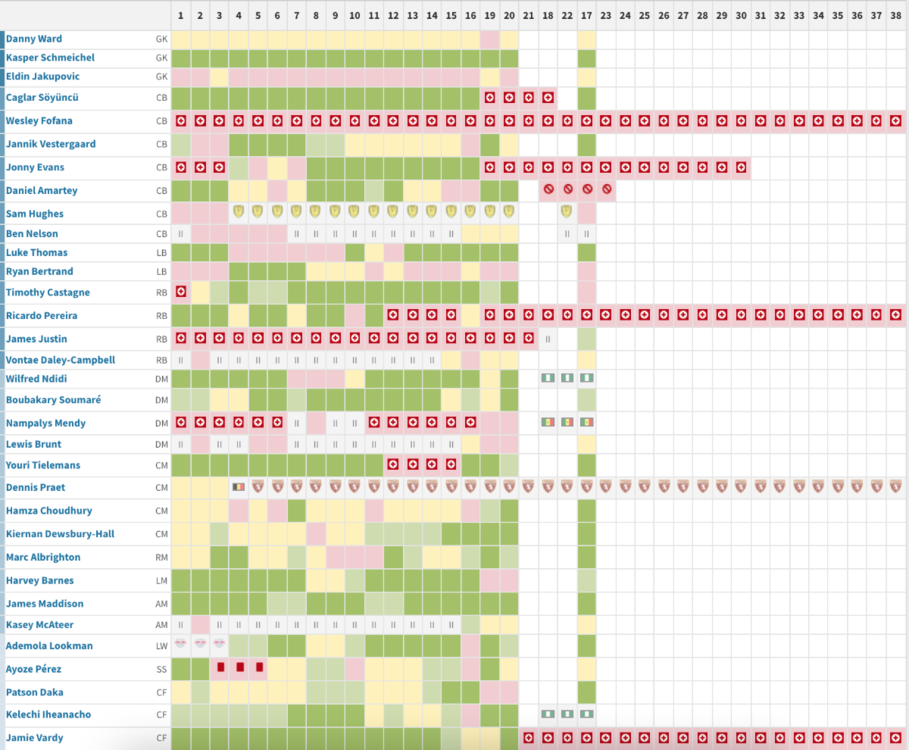The height and width of the screenshot is (750, 909).
Task: Click Caglar Söyüncü's injury icon under matchday 19
Action: [x=490, y=97]
